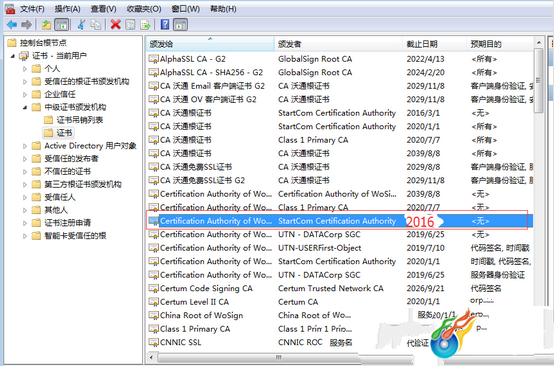Image resolution: width=554 pixels, height=366 pixels.
Task: Open the 窗口(W) menu
Action: pyautogui.click(x=185, y=9)
